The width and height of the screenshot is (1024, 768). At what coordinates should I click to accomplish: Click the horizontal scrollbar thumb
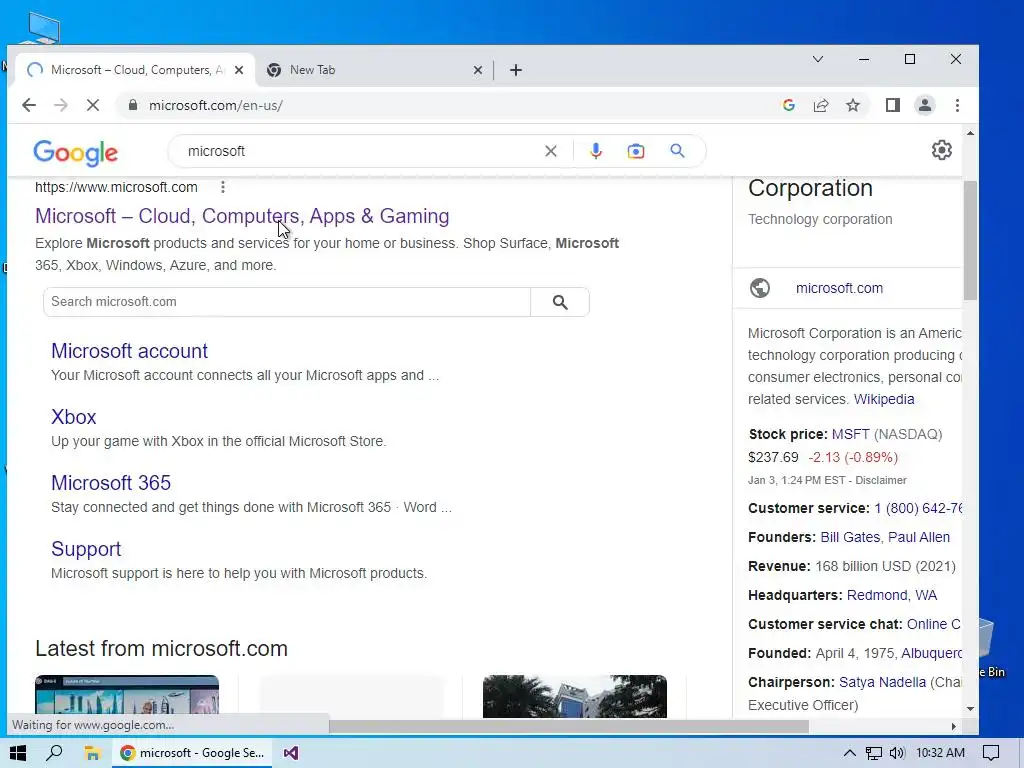568,727
